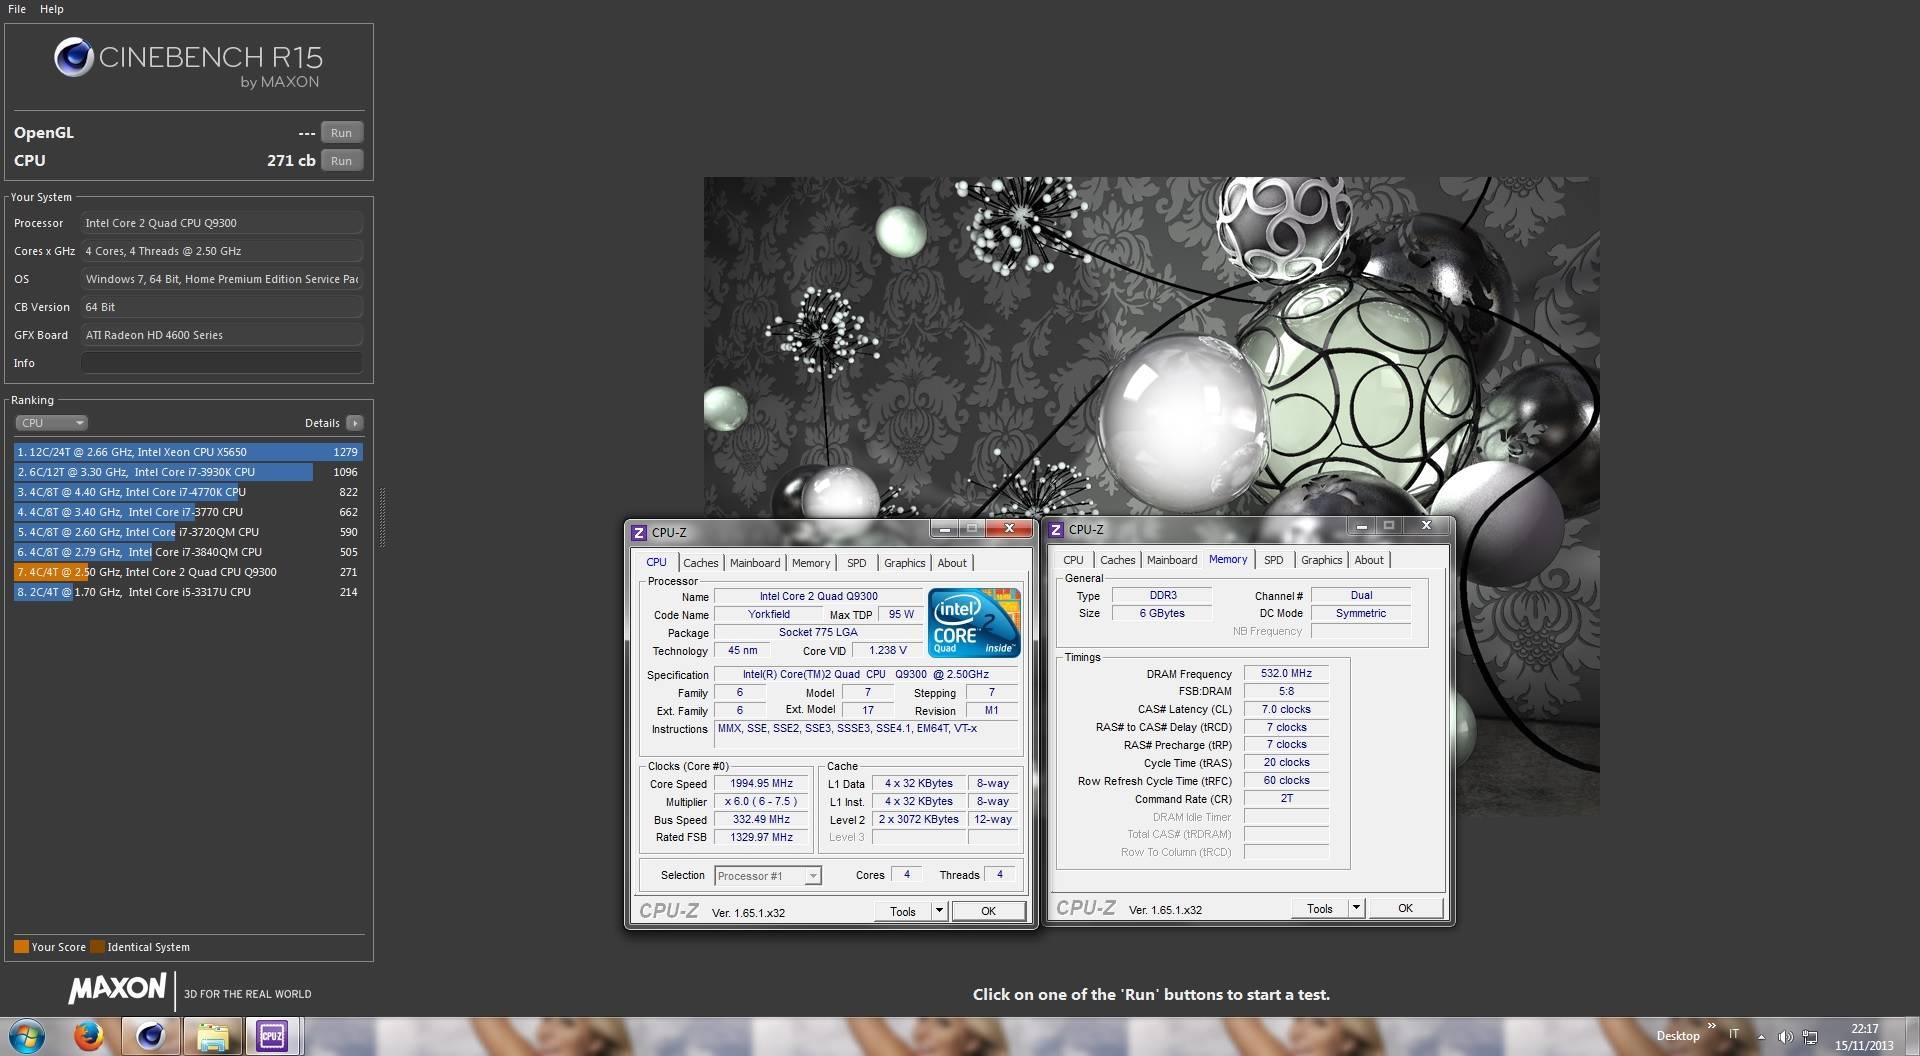Select ranking entry Core i7-3770 CPU
Screen dimensions: 1920x1056
pyautogui.click(x=188, y=512)
